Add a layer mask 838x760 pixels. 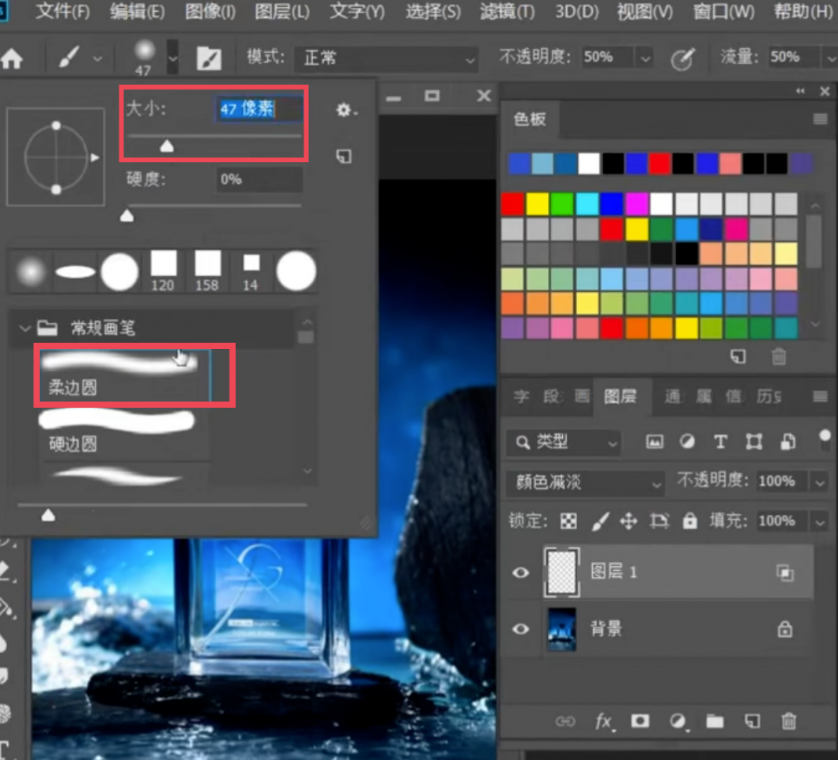(640, 721)
